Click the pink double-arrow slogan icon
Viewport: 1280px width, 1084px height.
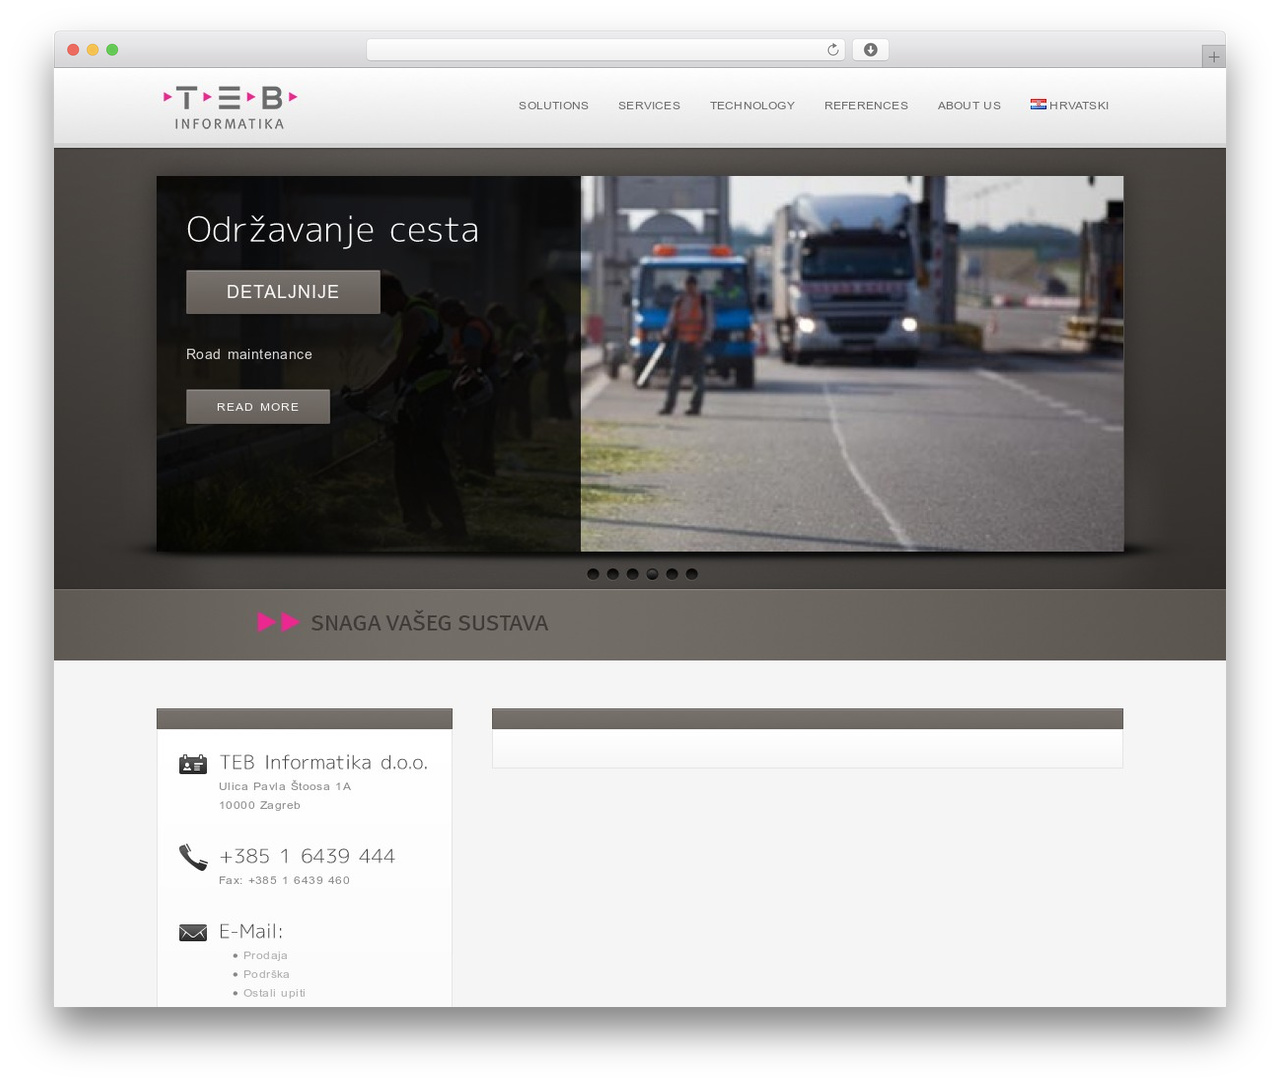[278, 622]
